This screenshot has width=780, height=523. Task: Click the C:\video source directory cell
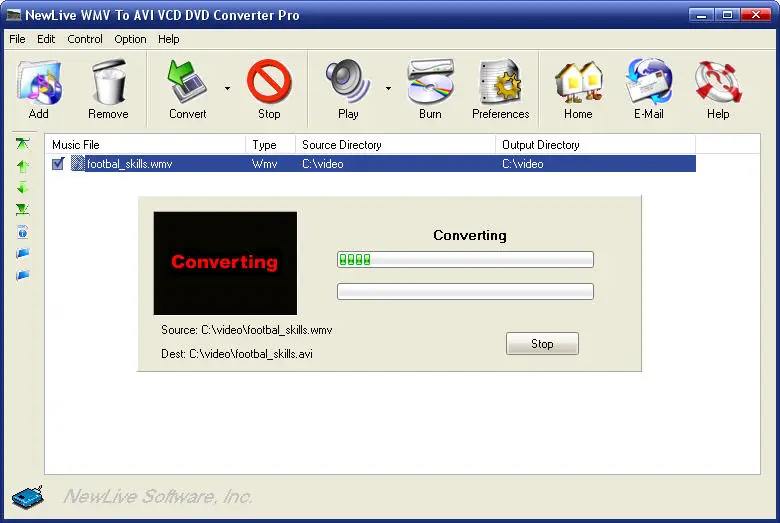tap(323, 164)
